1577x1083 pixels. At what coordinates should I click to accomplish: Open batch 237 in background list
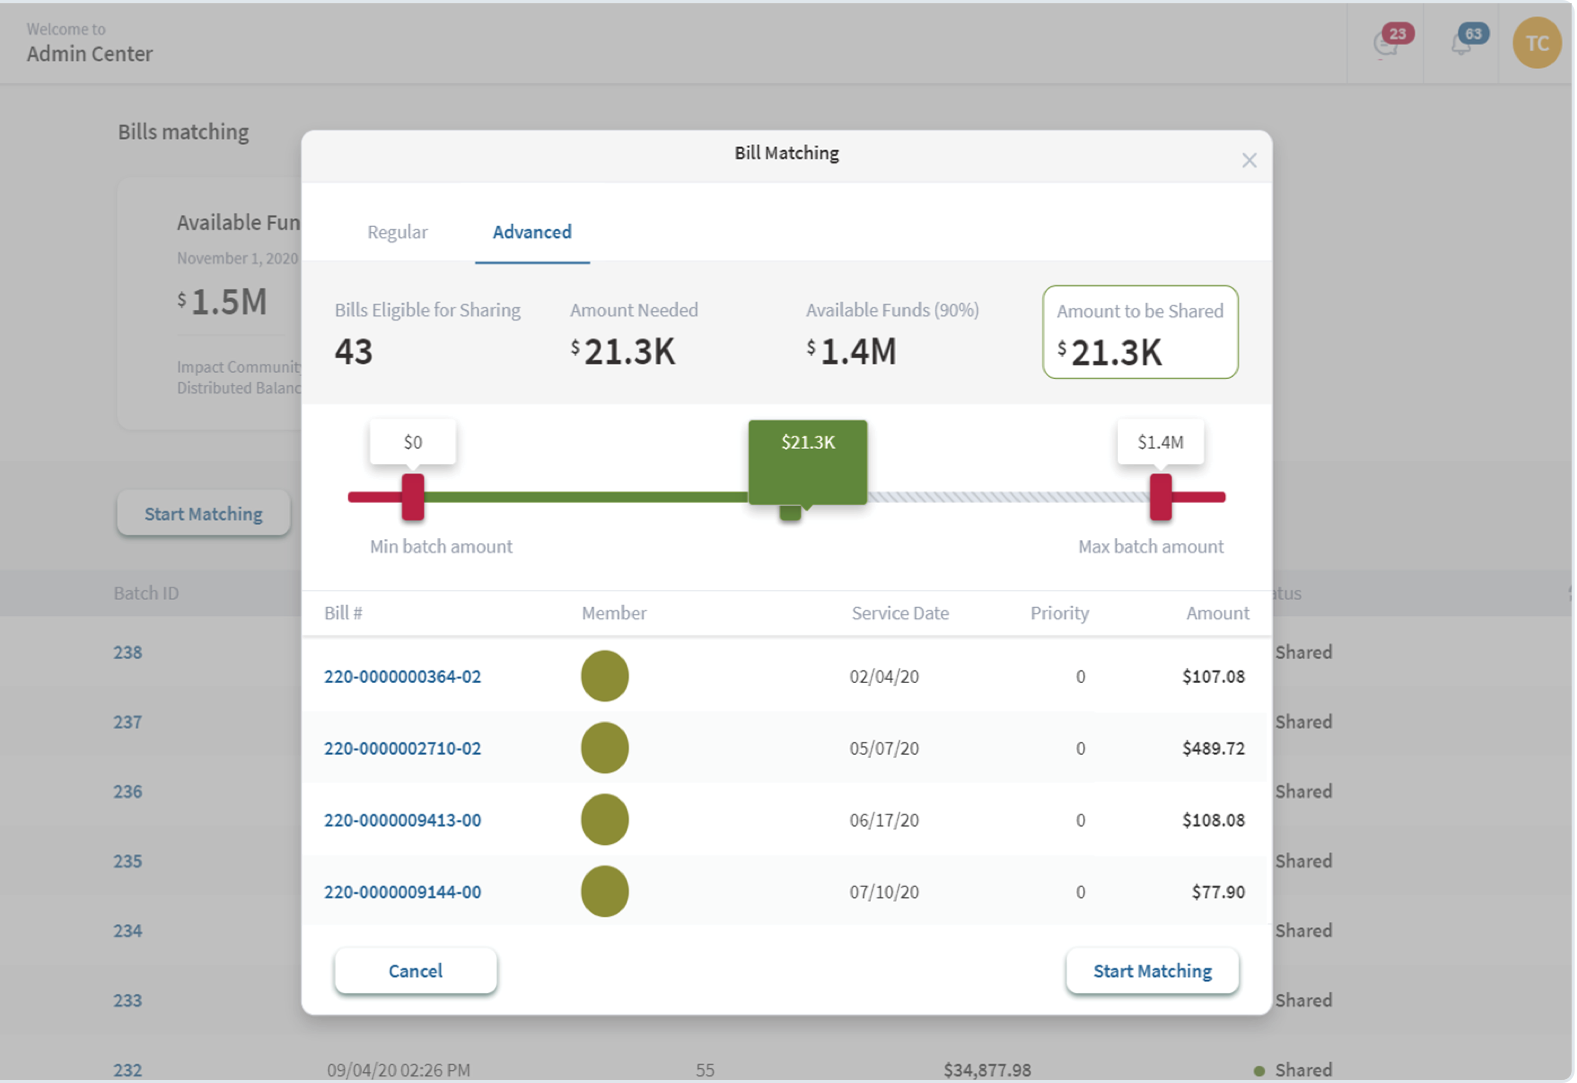tap(127, 722)
